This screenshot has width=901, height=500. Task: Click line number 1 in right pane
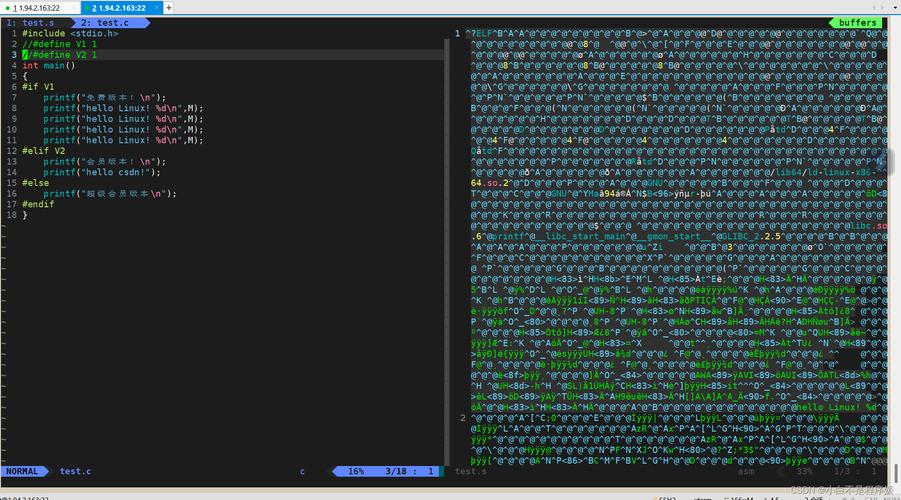pyautogui.click(x=457, y=33)
